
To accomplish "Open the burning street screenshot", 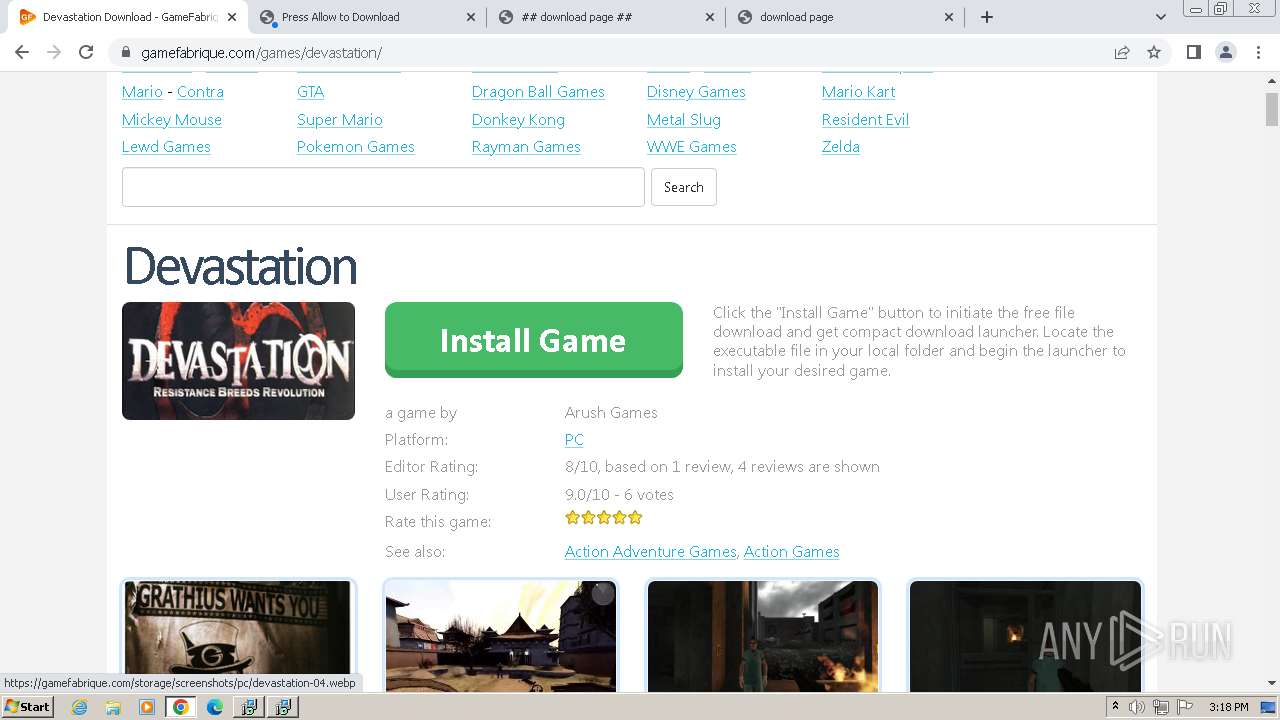I will click(x=763, y=635).
